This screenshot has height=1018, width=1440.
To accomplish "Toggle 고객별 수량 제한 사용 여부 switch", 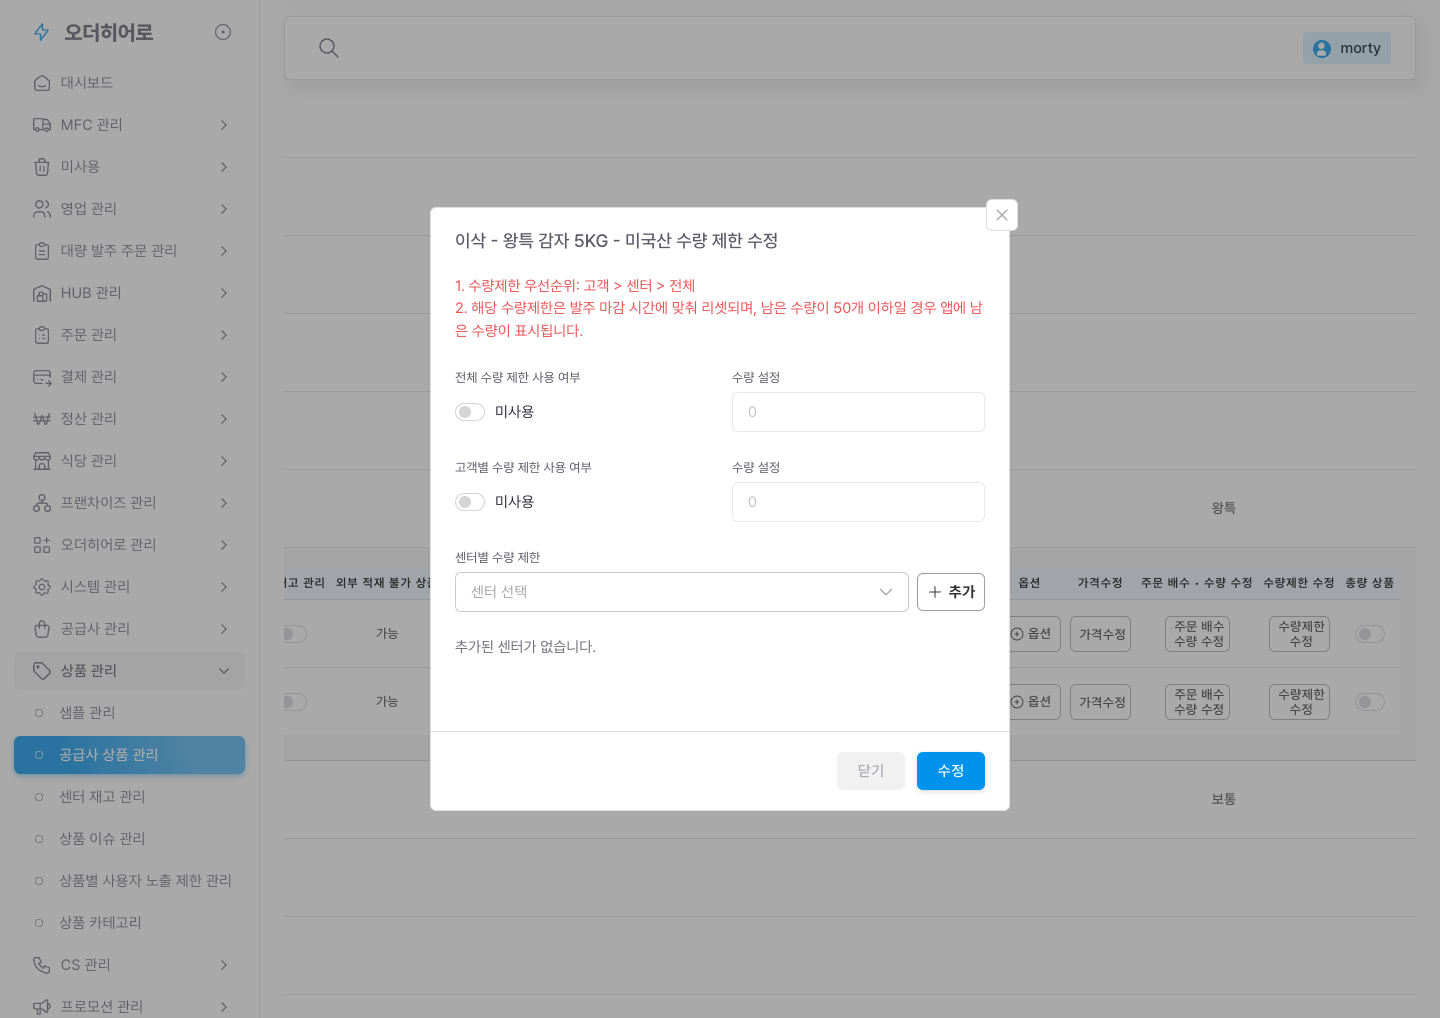I will click(470, 502).
